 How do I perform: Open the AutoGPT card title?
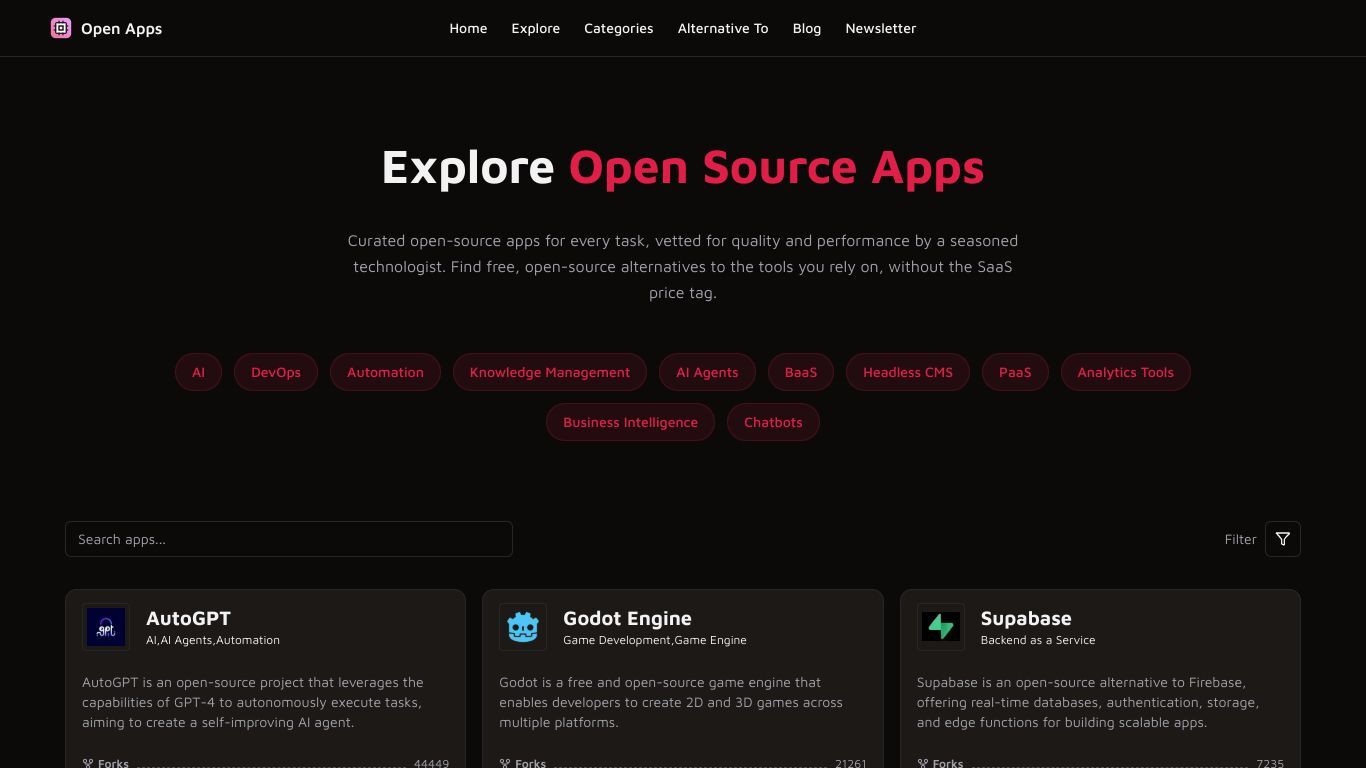click(x=188, y=618)
